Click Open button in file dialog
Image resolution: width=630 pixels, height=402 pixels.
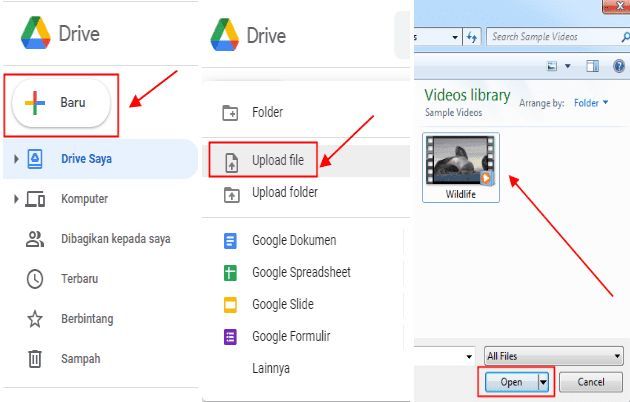coord(511,382)
